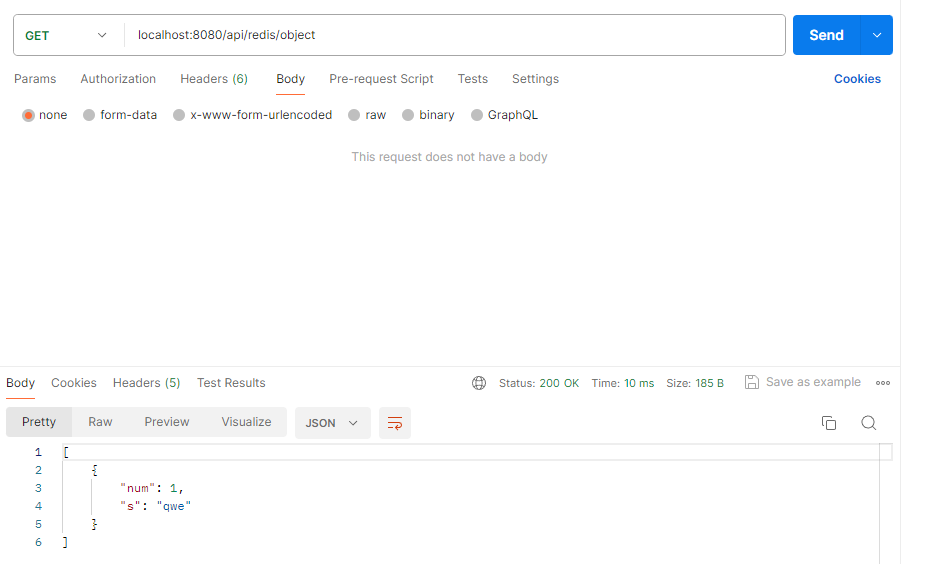Send the GET request
Screen dimensions: 925x564
[826, 35]
